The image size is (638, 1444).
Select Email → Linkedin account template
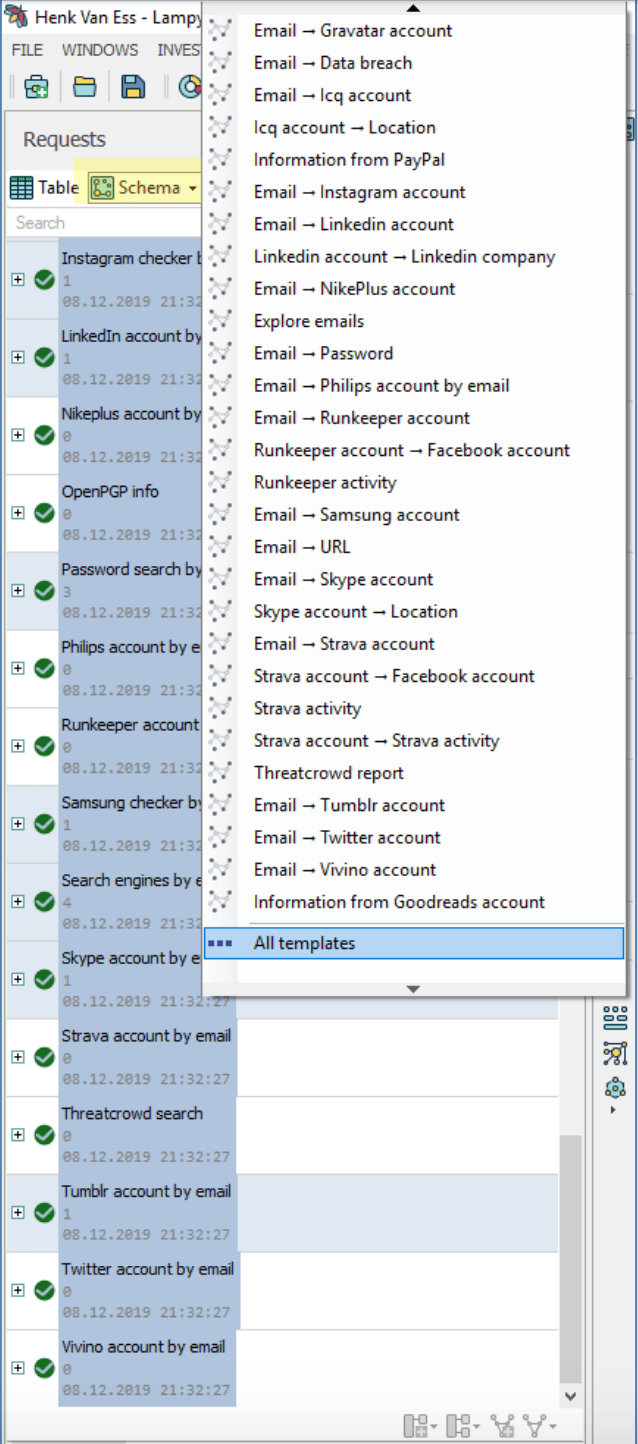point(354,224)
